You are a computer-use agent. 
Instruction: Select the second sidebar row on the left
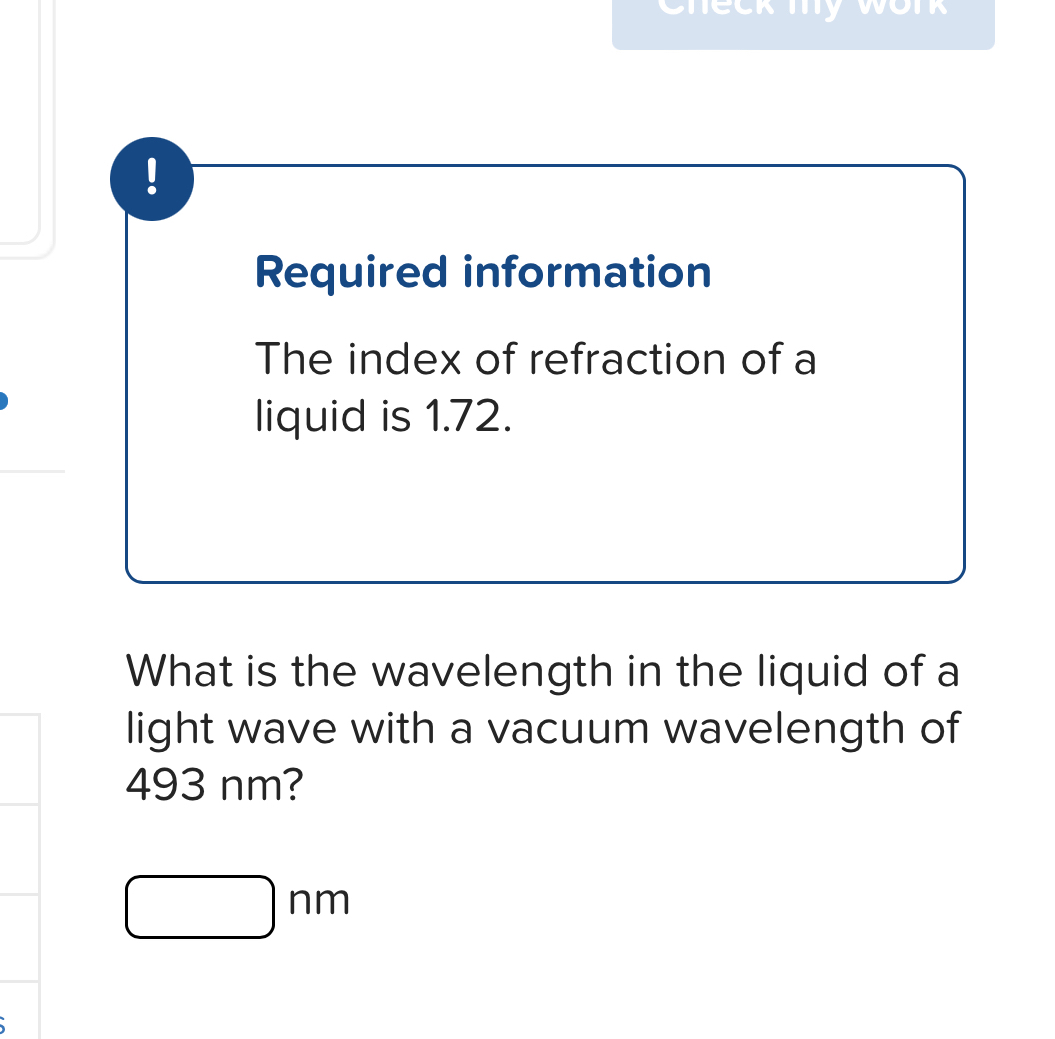tap(20, 845)
